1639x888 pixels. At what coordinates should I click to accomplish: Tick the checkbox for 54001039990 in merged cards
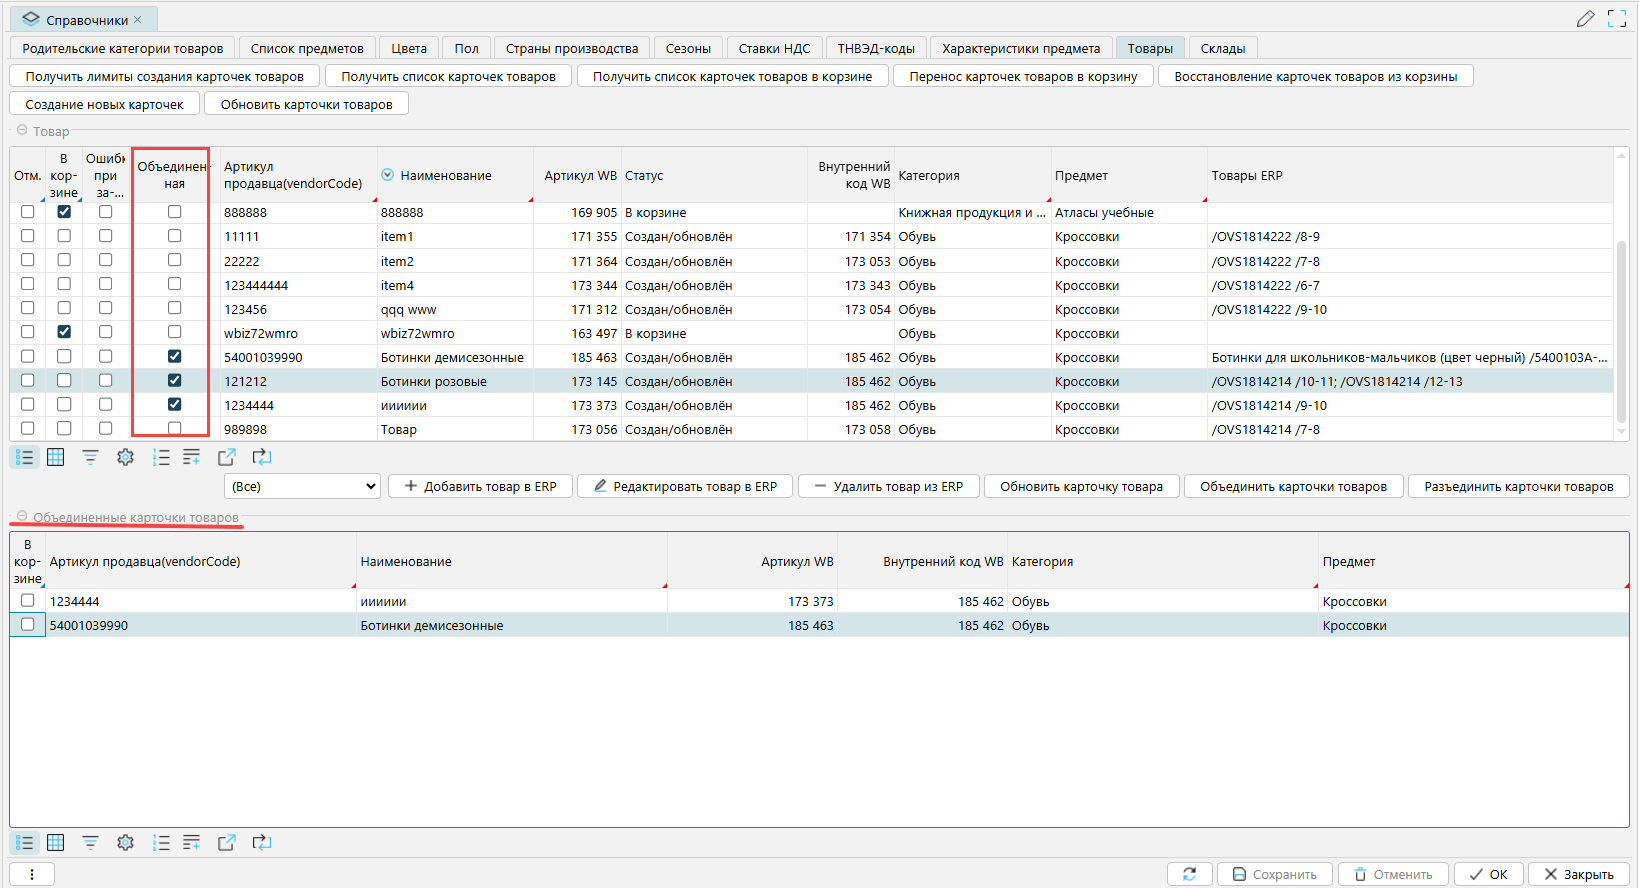(x=28, y=625)
